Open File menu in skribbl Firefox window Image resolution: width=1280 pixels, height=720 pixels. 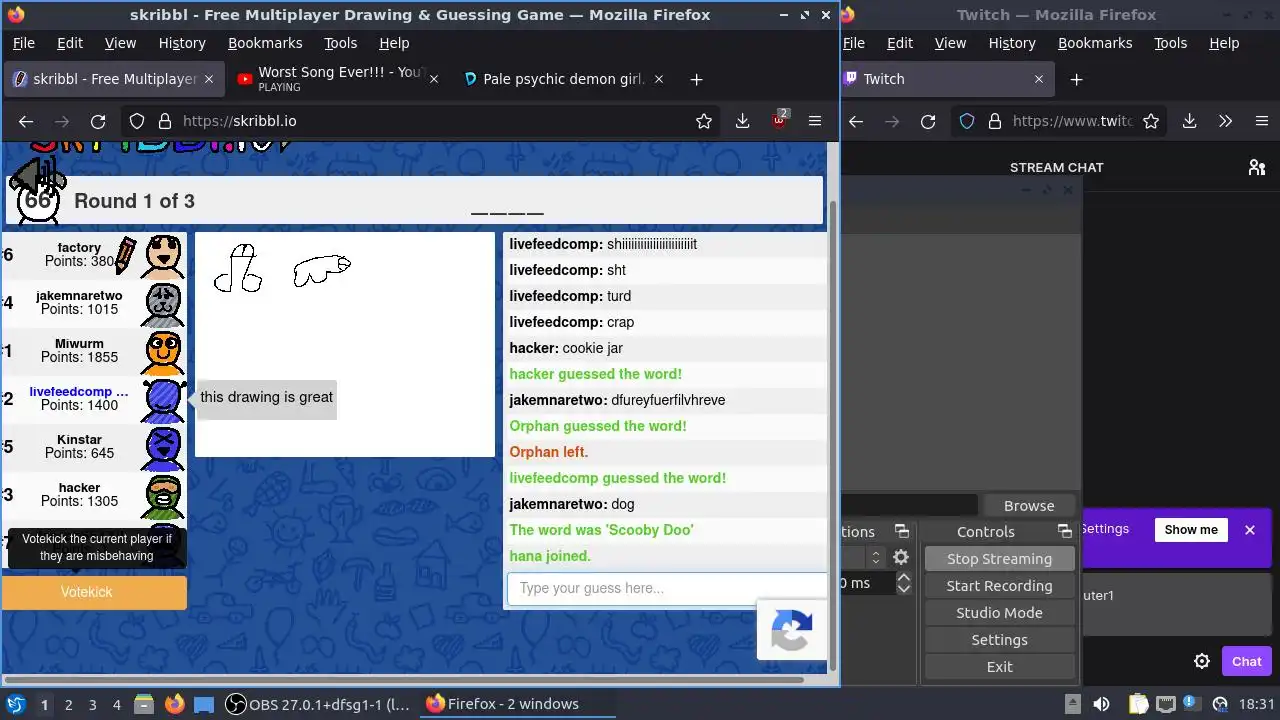[x=23, y=43]
